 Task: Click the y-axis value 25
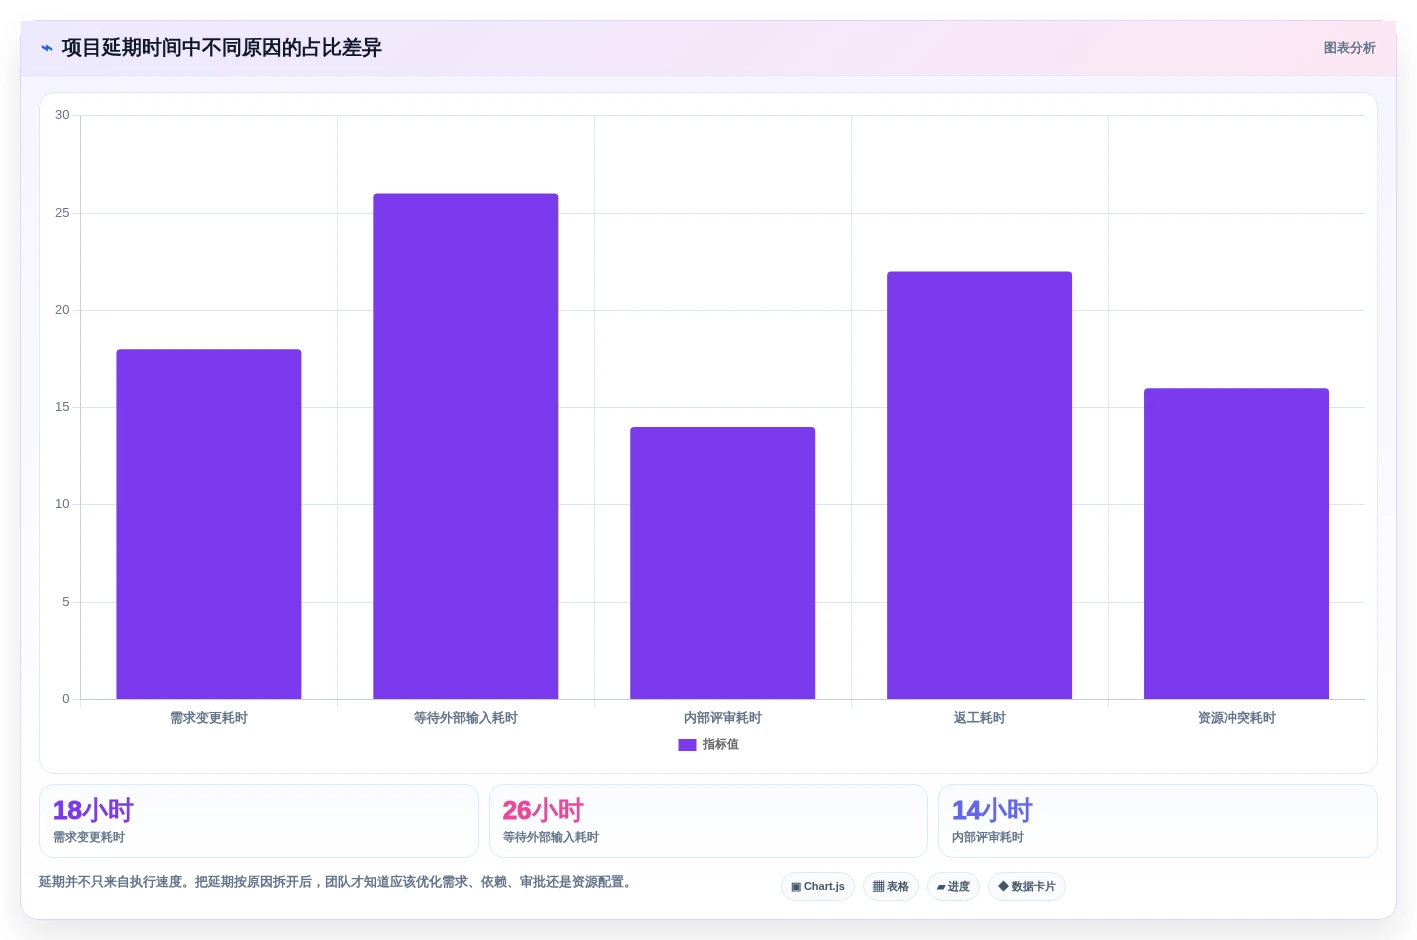click(x=62, y=213)
